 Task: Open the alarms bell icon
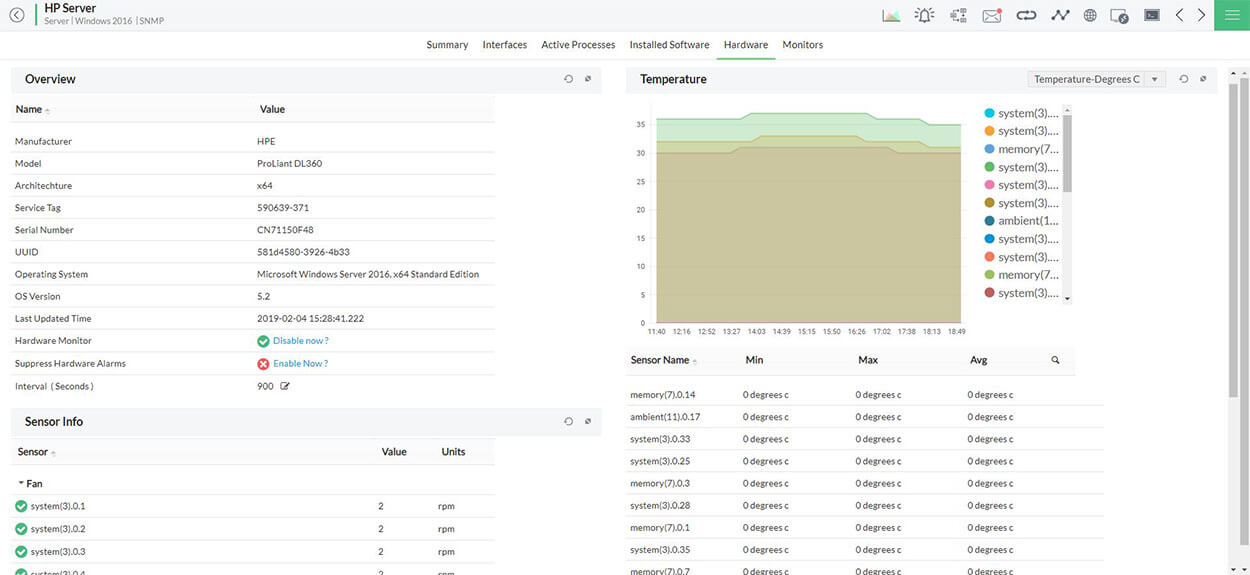click(x=924, y=15)
